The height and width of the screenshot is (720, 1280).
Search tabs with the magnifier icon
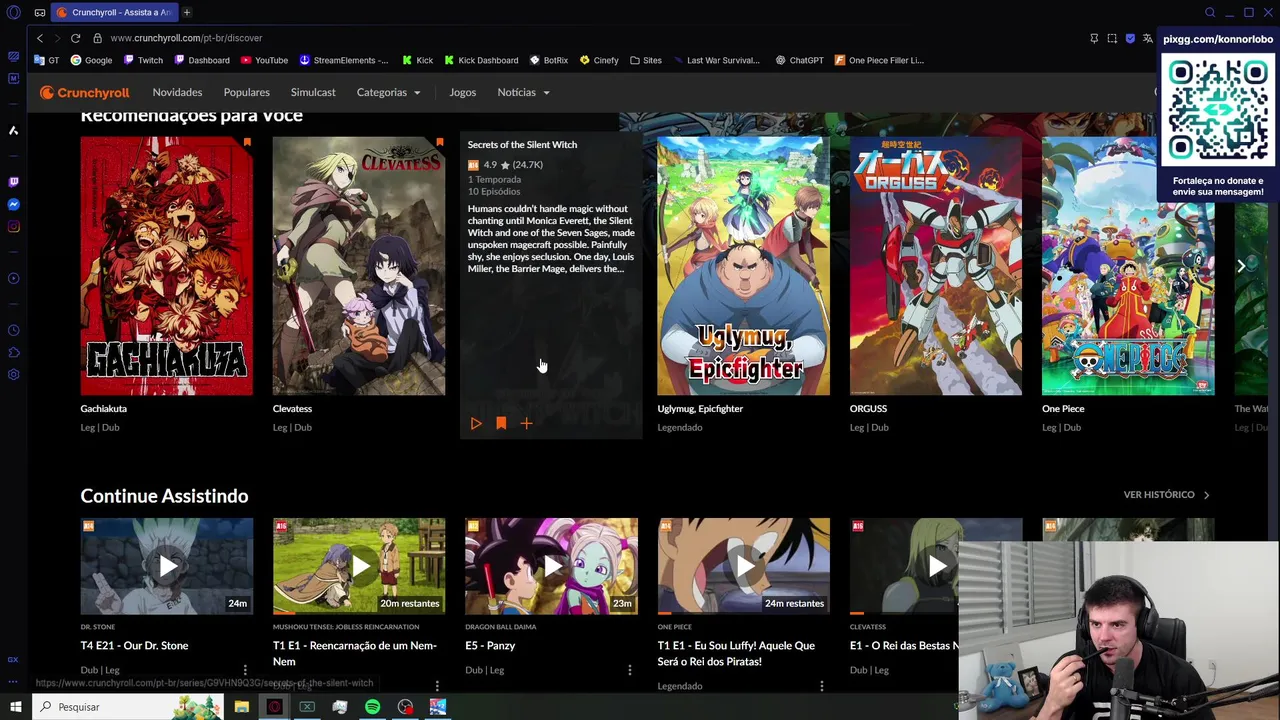[1210, 12]
